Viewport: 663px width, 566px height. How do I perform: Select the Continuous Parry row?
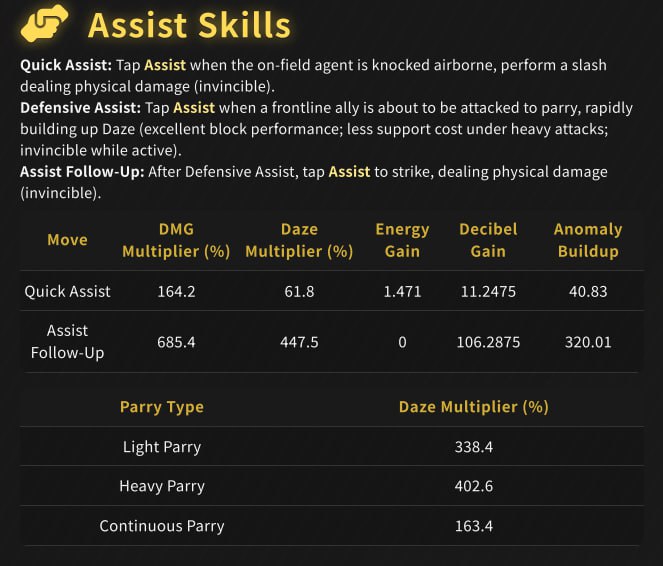tap(332, 526)
